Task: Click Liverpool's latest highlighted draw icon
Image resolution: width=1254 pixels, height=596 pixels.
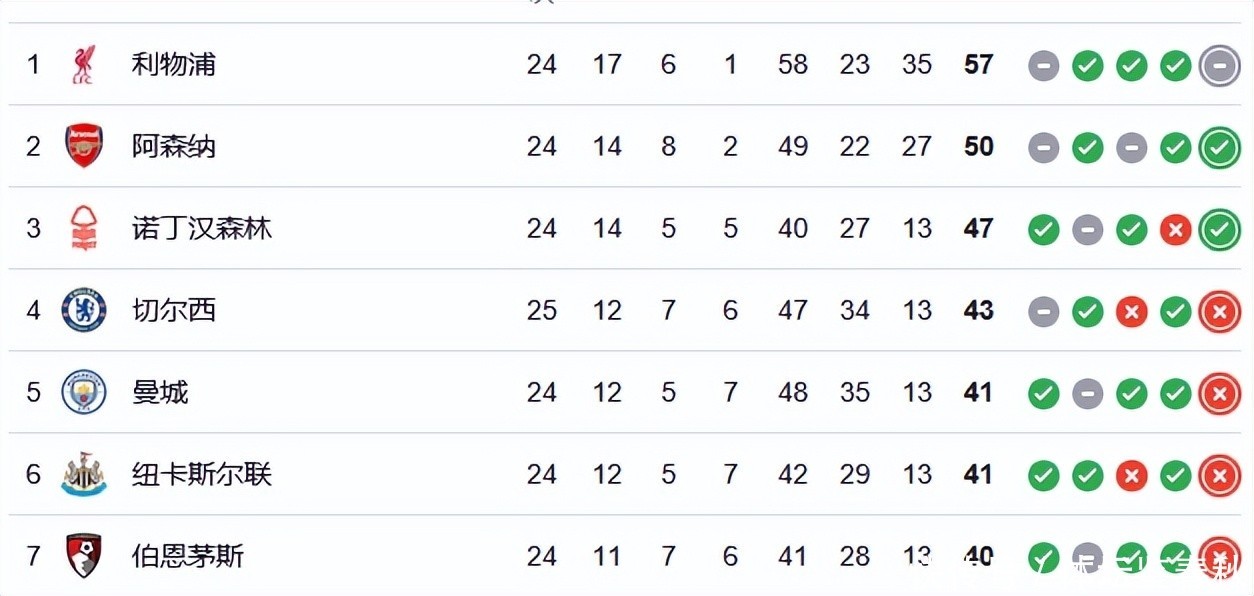Action: pyautogui.click(x=1219, y=66)
